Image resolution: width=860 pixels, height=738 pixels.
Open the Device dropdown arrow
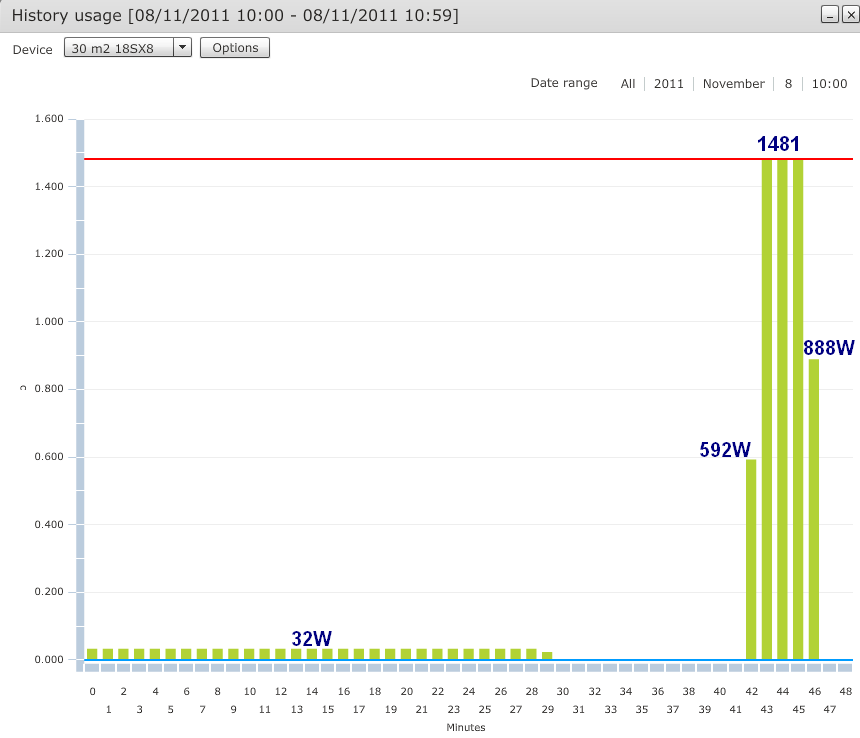tap(182, 48)
